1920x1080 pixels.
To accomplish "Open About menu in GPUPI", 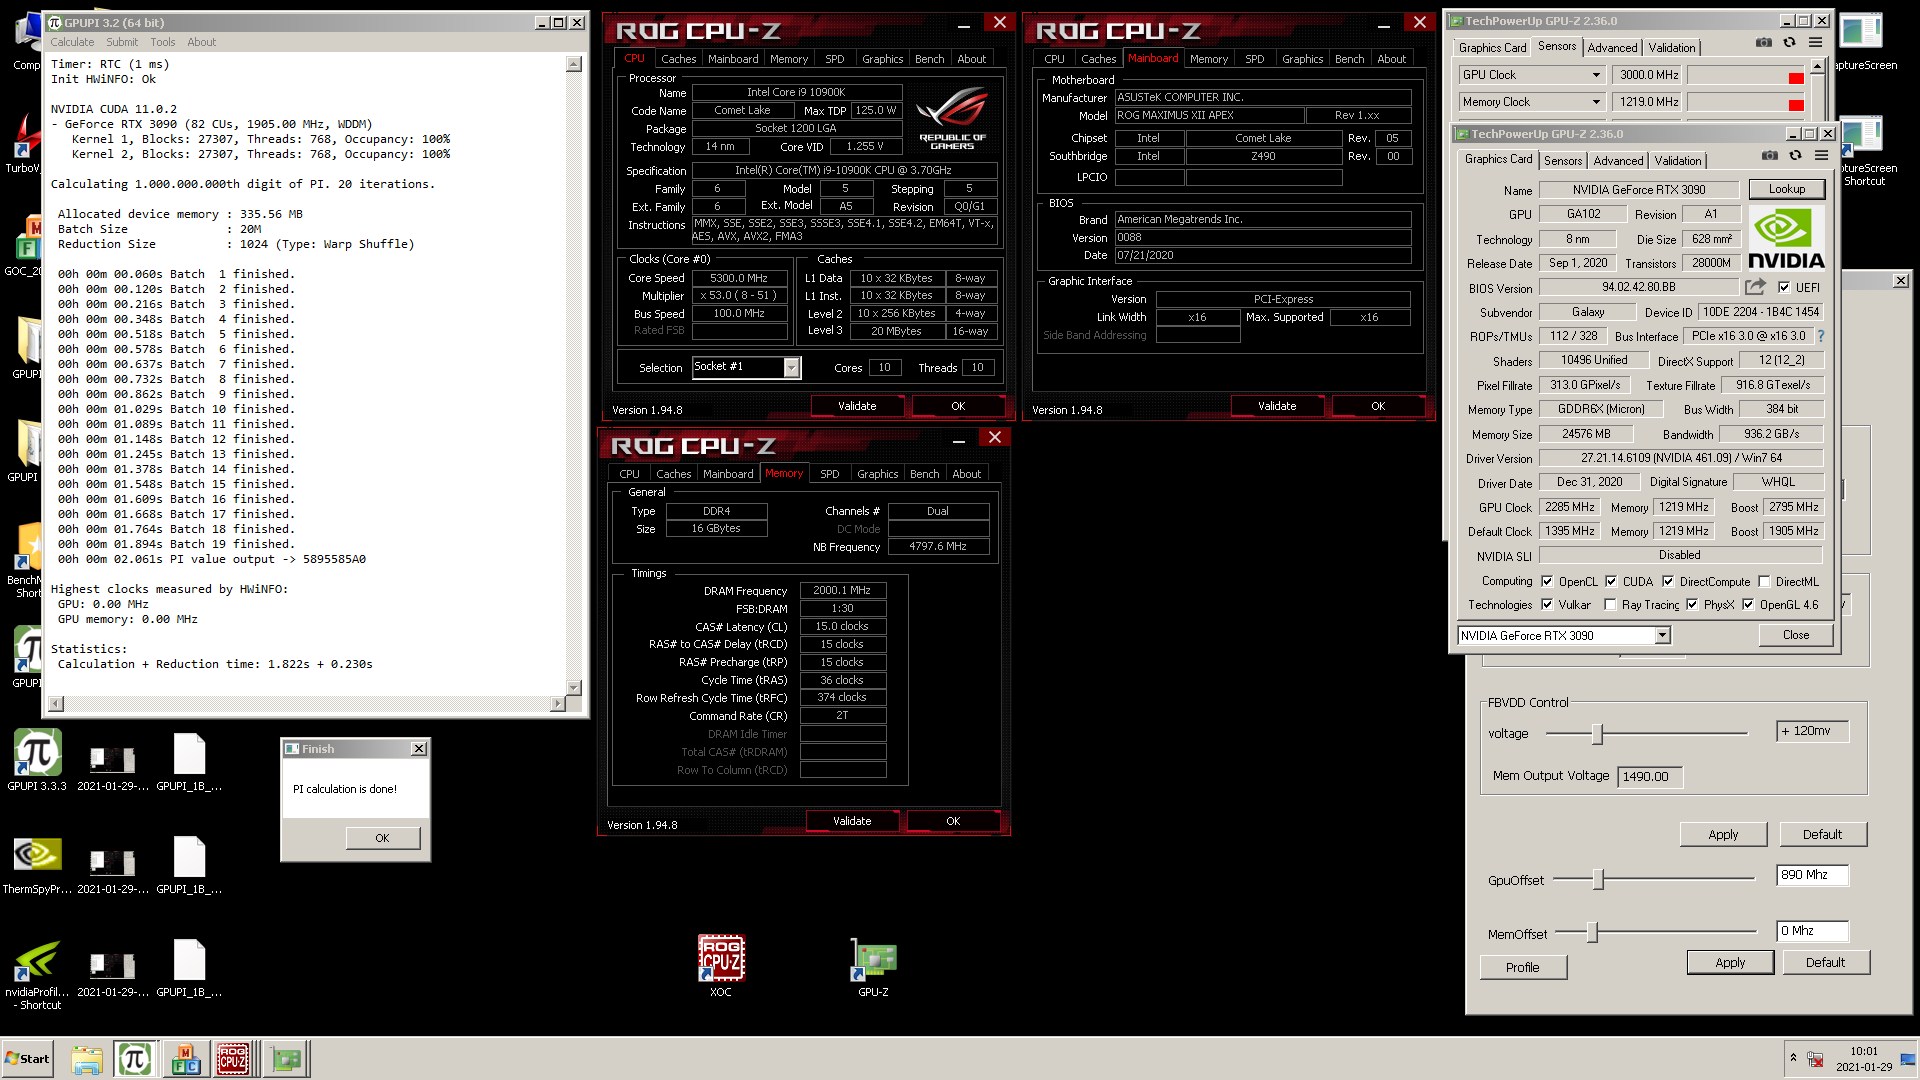I will tap(201, 42).
